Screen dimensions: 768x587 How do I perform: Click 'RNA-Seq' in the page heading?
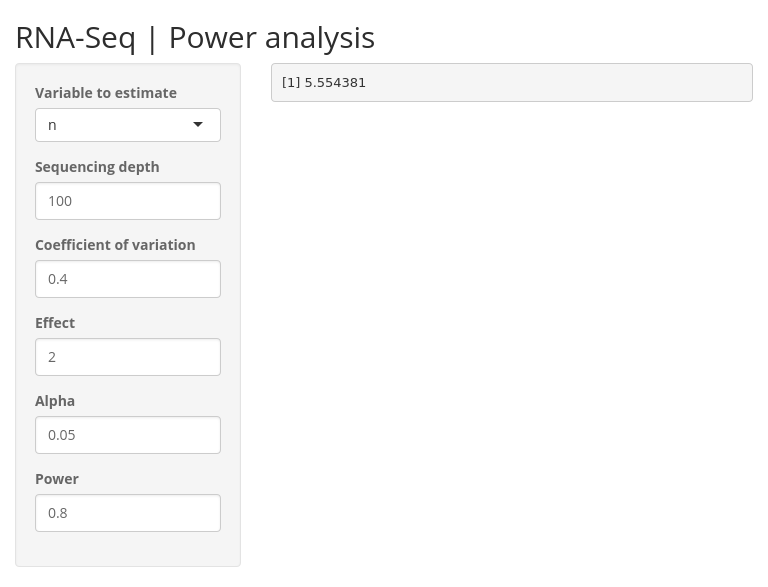click(x=75, y=38)
